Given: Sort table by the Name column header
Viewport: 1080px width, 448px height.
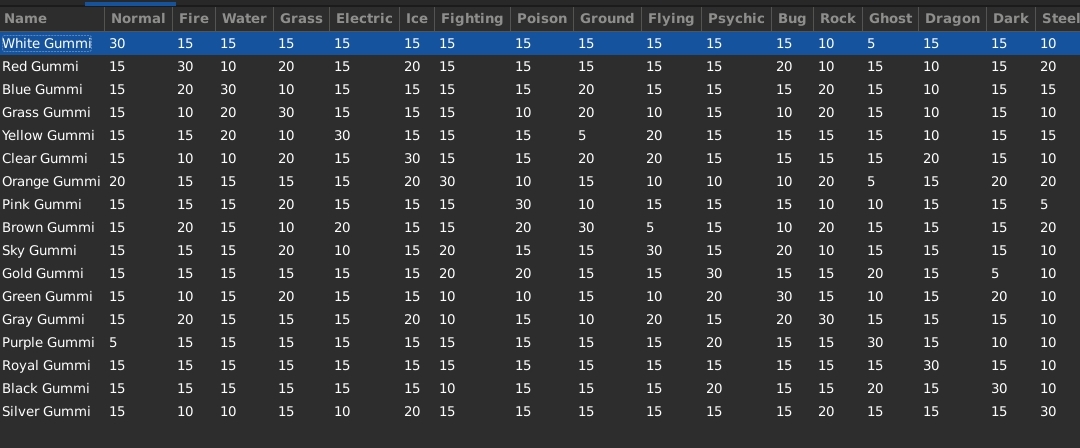Looking at the screenshot, I should click(x=25, y=18).
